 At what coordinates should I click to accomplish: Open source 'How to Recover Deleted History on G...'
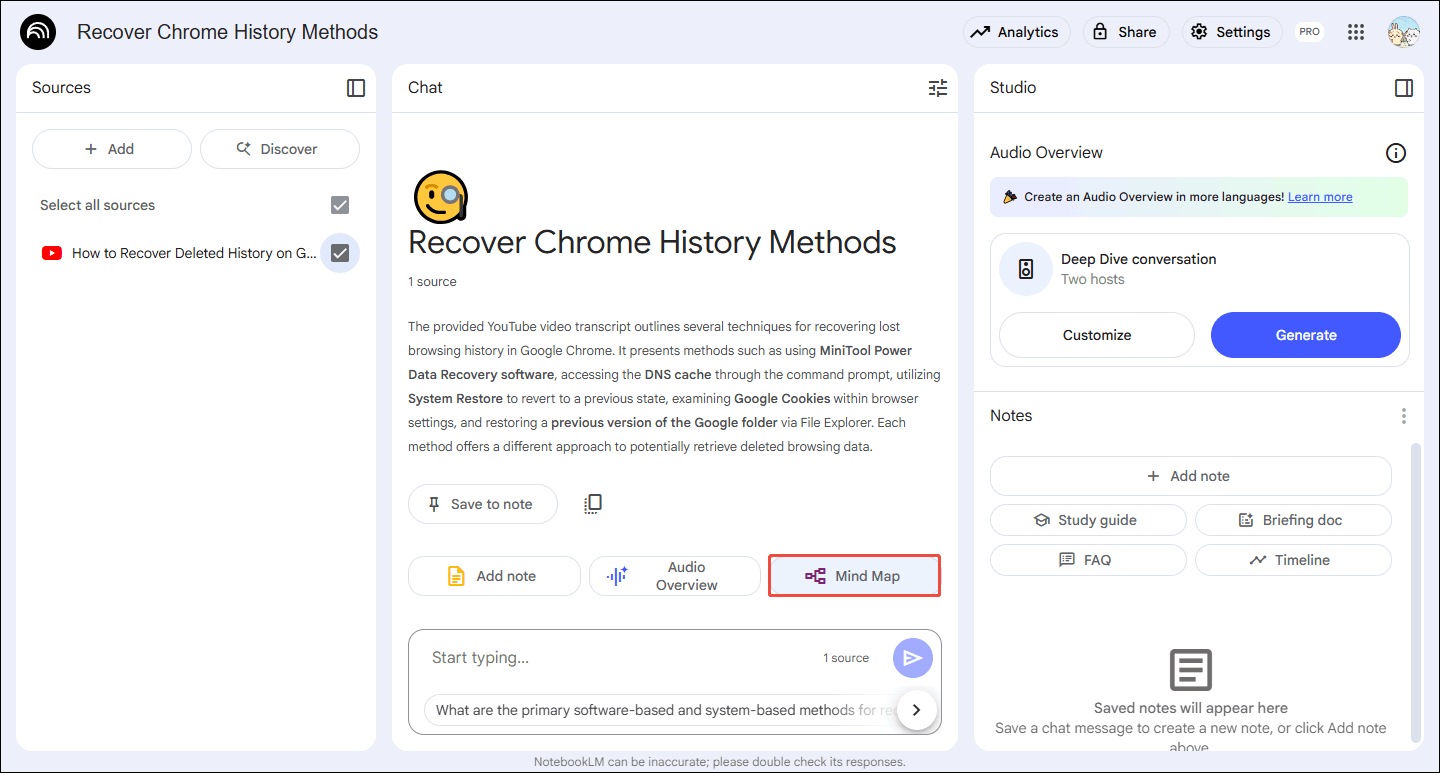point(195,253)
